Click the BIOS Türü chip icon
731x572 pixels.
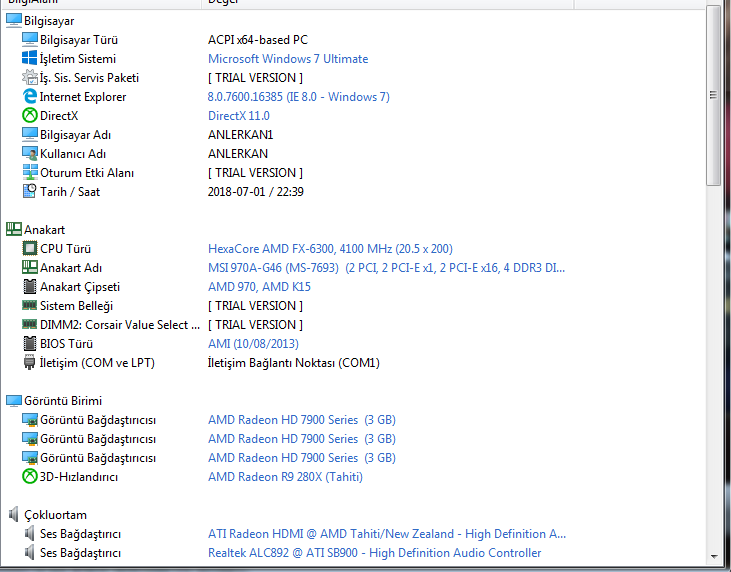[30, 344]
